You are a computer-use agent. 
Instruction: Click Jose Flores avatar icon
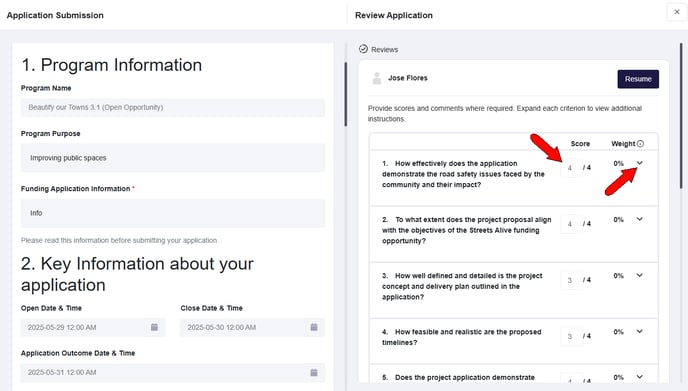point(376,79)
